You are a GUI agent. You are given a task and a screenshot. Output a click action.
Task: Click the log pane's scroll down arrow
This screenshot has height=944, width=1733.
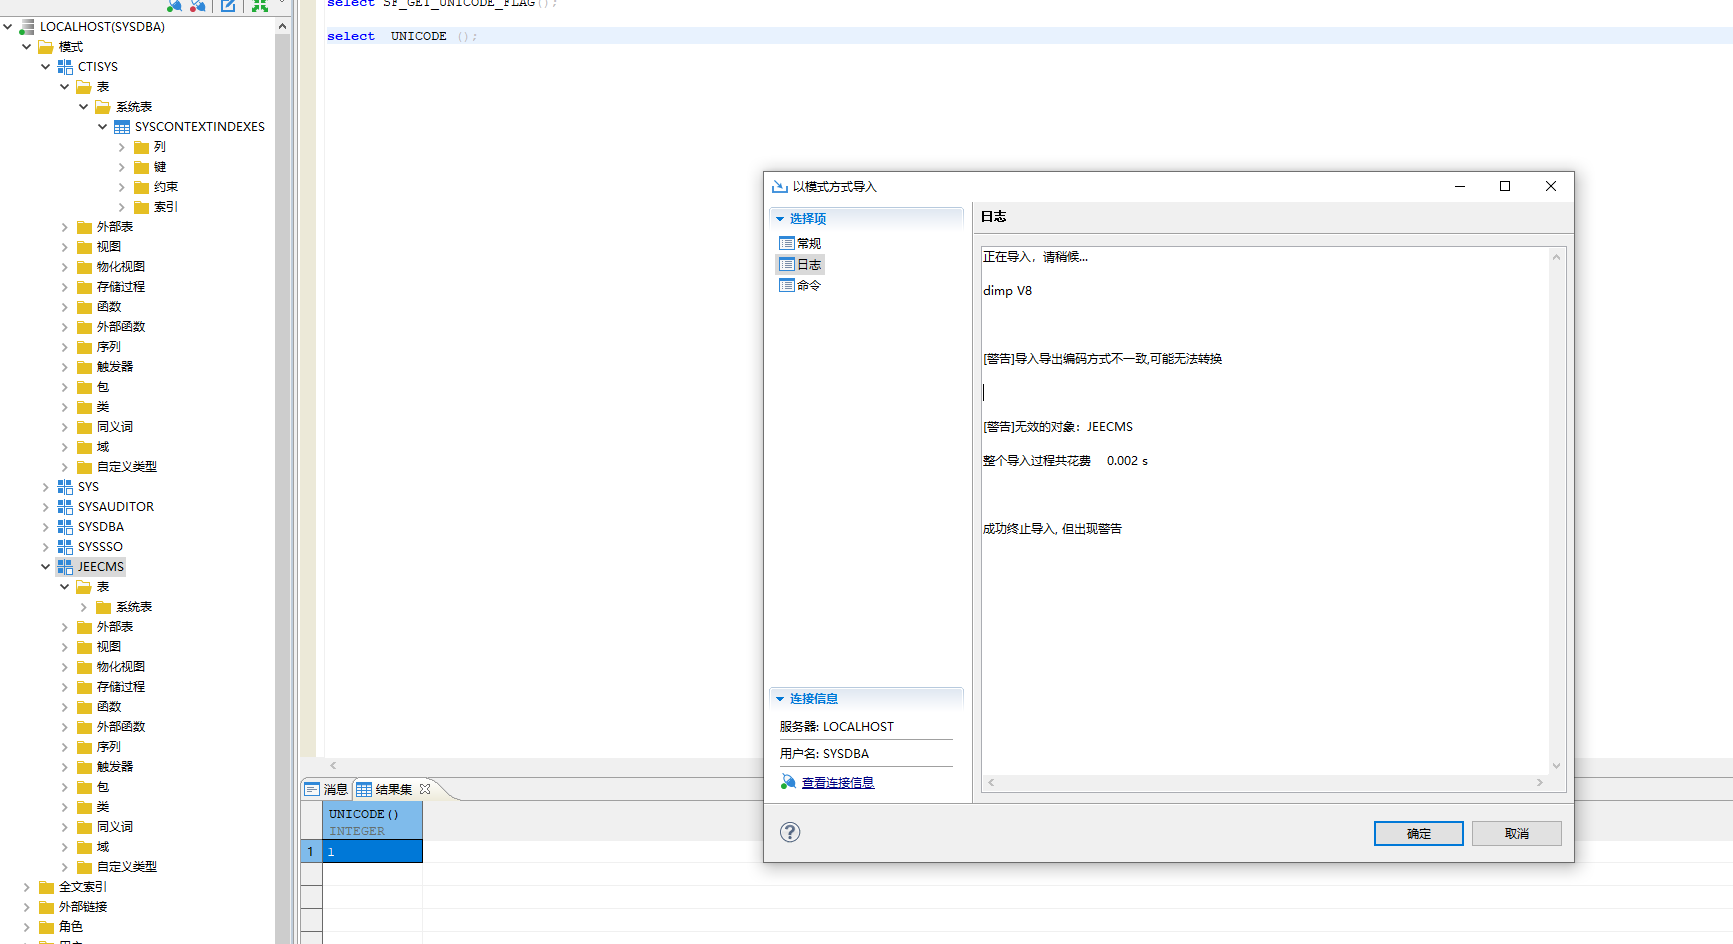point(1556,766)
